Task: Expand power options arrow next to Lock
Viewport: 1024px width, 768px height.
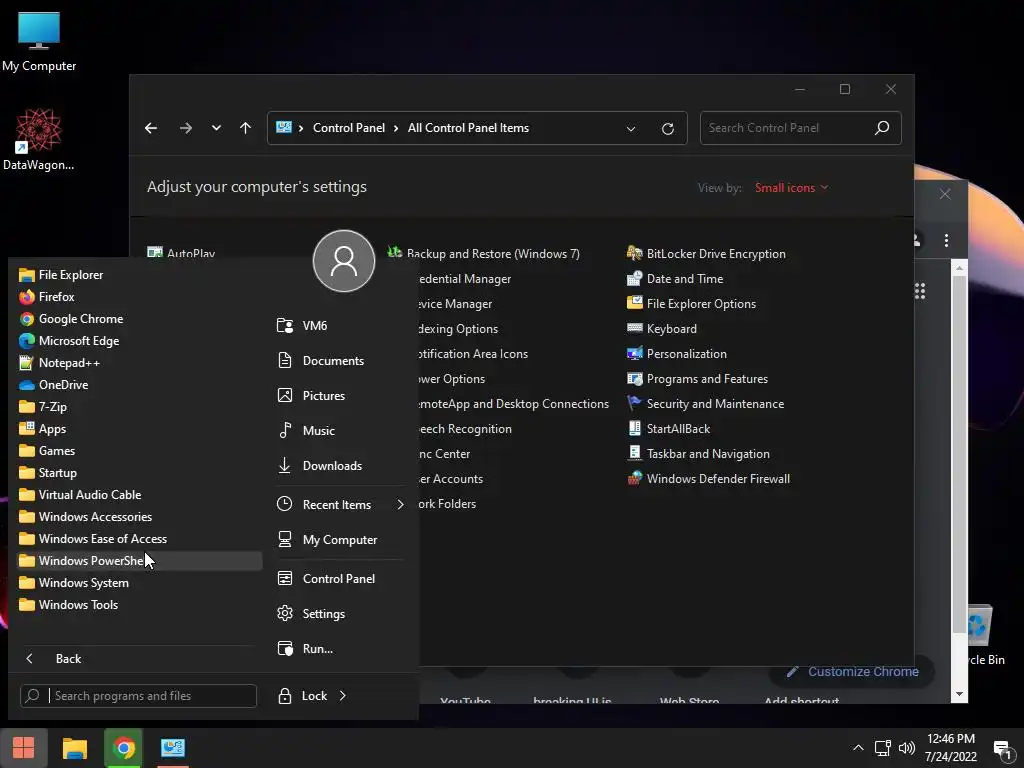Action: pyautogui.click(x=343, y=696)
